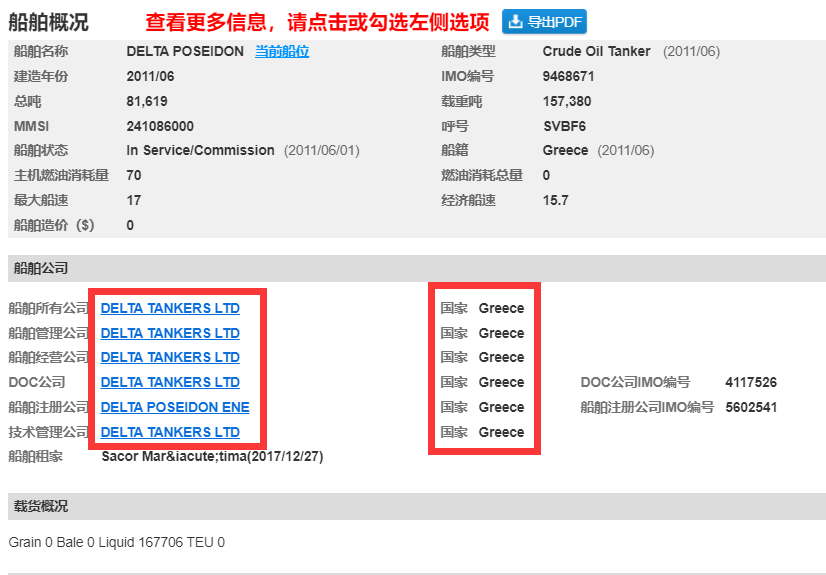Select the IMO number 9468671
Viewport: 826px width, 575px height.
(x=568, y=76)
